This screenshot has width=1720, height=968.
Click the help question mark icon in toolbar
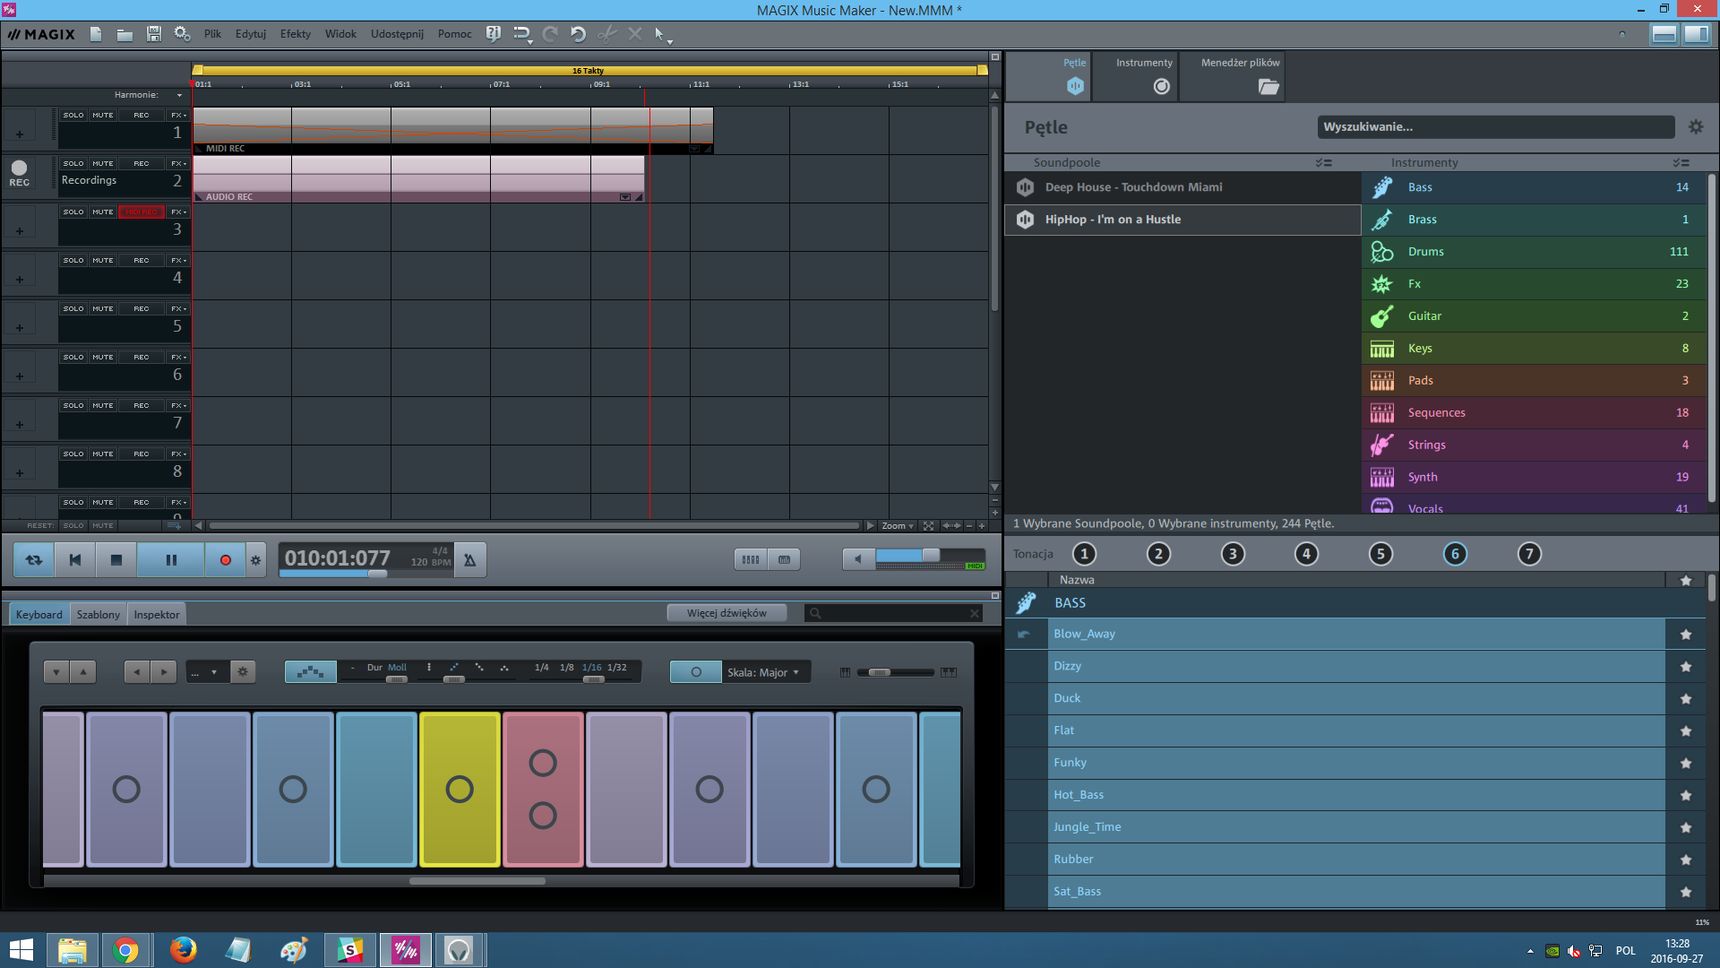(493, 34)
